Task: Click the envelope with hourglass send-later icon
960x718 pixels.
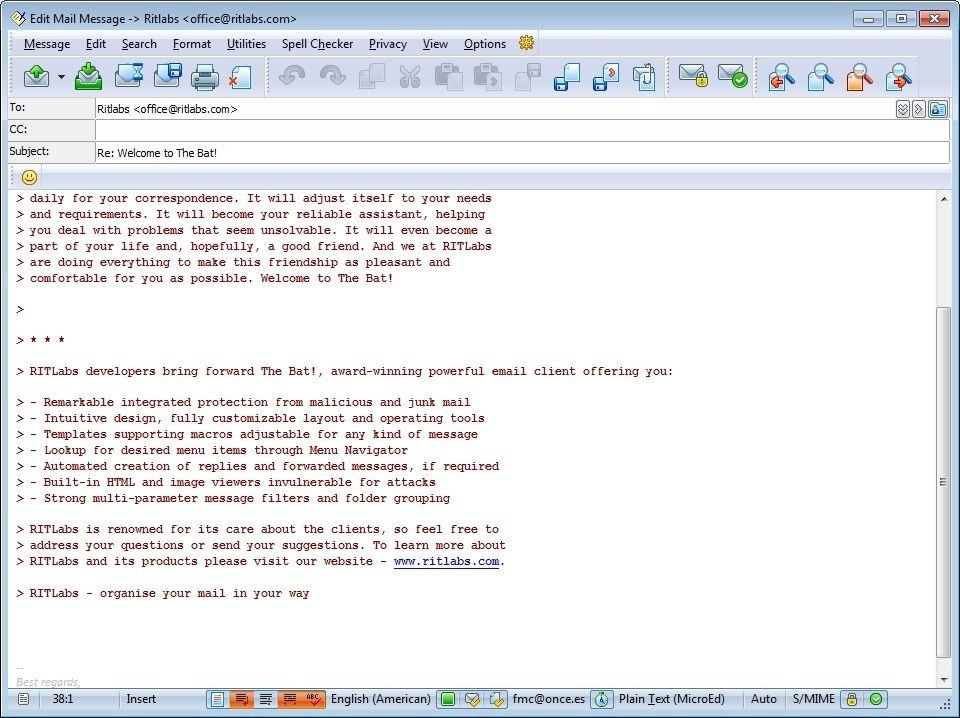Action: tap(129, 77)
